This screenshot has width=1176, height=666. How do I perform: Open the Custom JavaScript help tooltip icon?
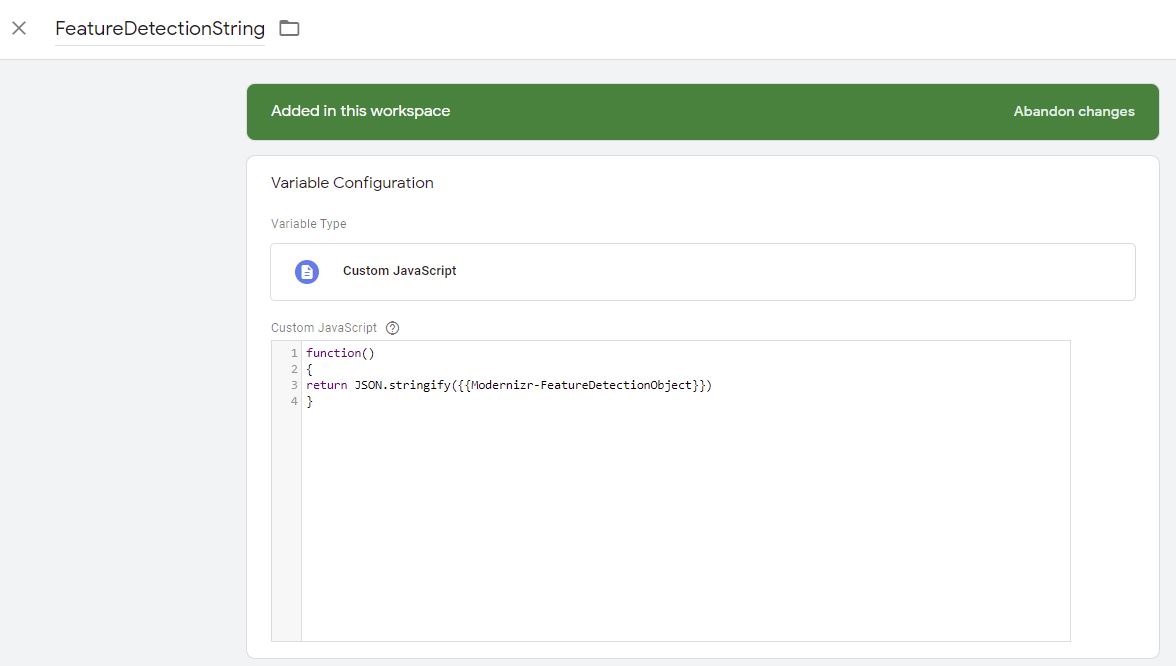(x=391, y=327)
